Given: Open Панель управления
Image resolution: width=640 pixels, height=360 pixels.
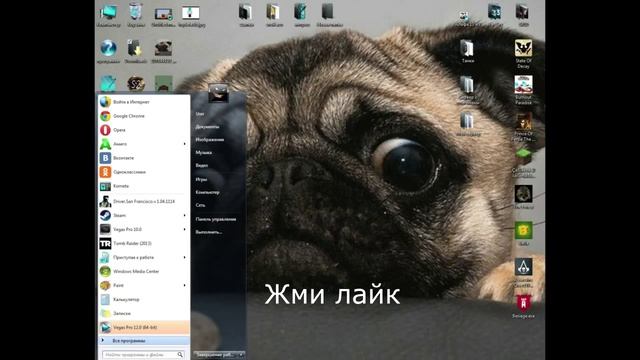Looking at the screenshot, I should [x=216, y=219].
